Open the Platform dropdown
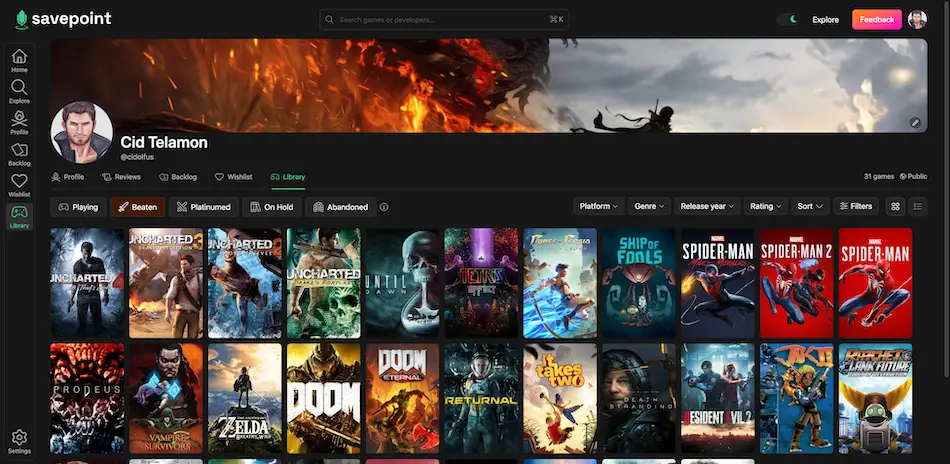This screenshot has height=464, width=950. [599, 207]
